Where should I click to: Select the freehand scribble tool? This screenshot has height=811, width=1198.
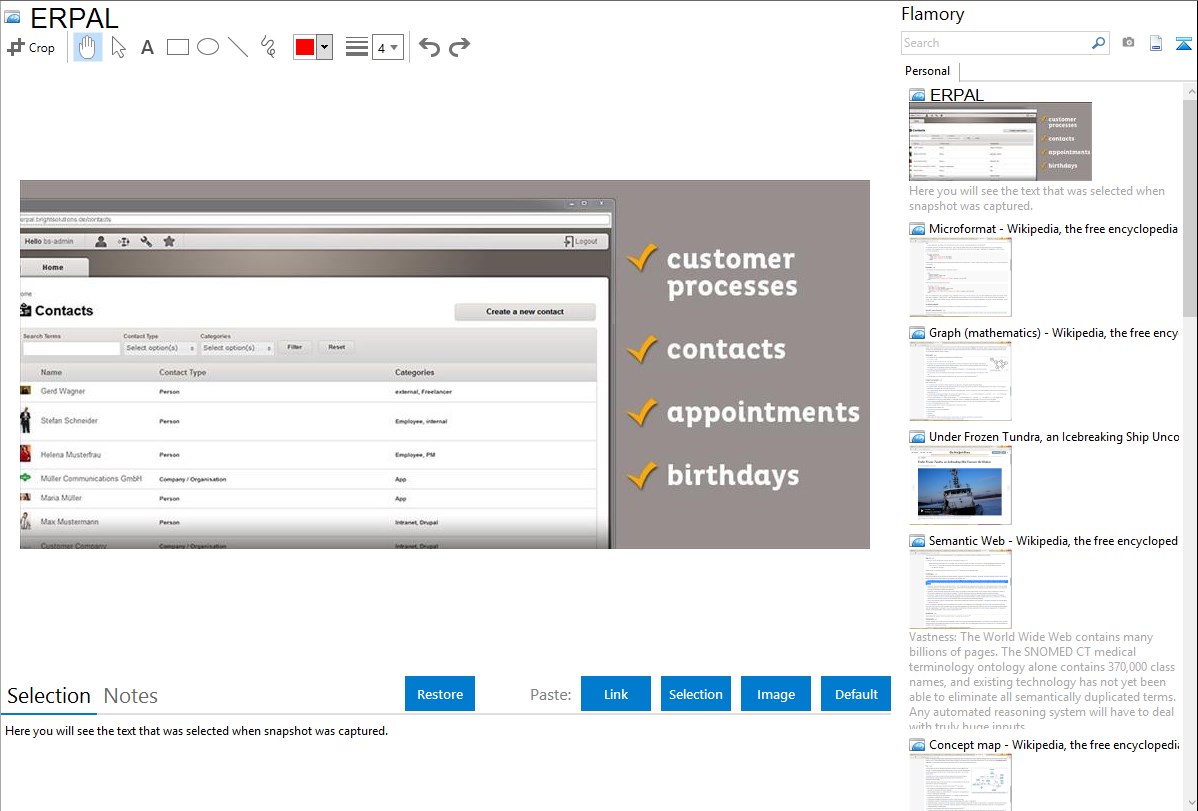(x=268, y=47)
